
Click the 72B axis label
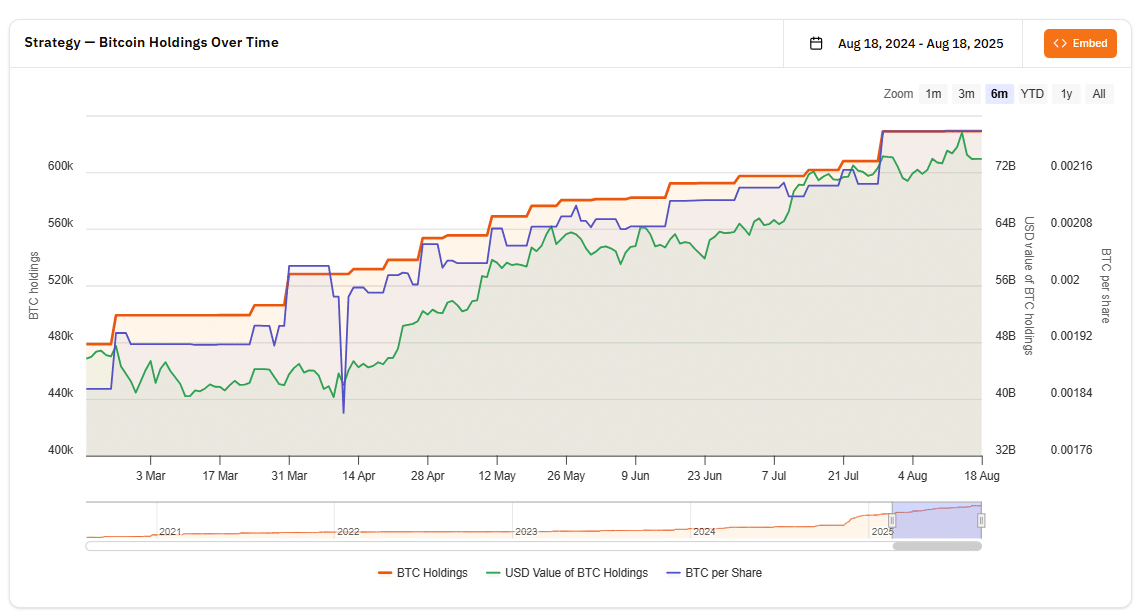[1005, 166]
